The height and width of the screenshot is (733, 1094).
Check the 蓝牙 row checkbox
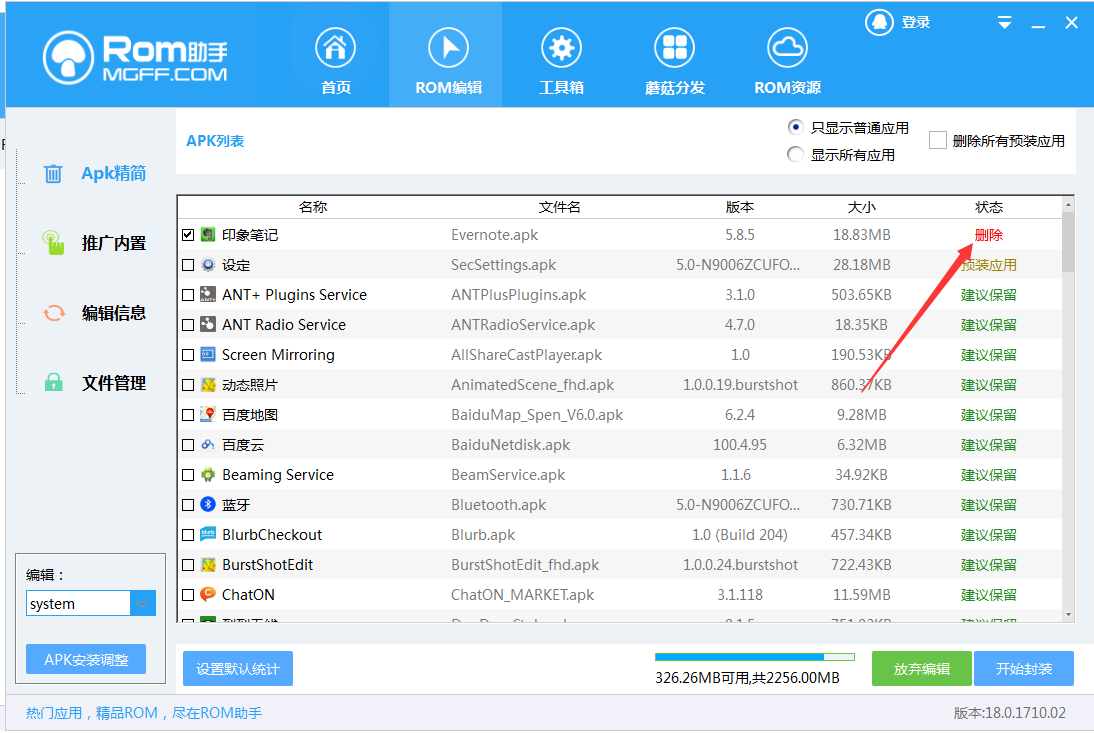pos(188,505)
